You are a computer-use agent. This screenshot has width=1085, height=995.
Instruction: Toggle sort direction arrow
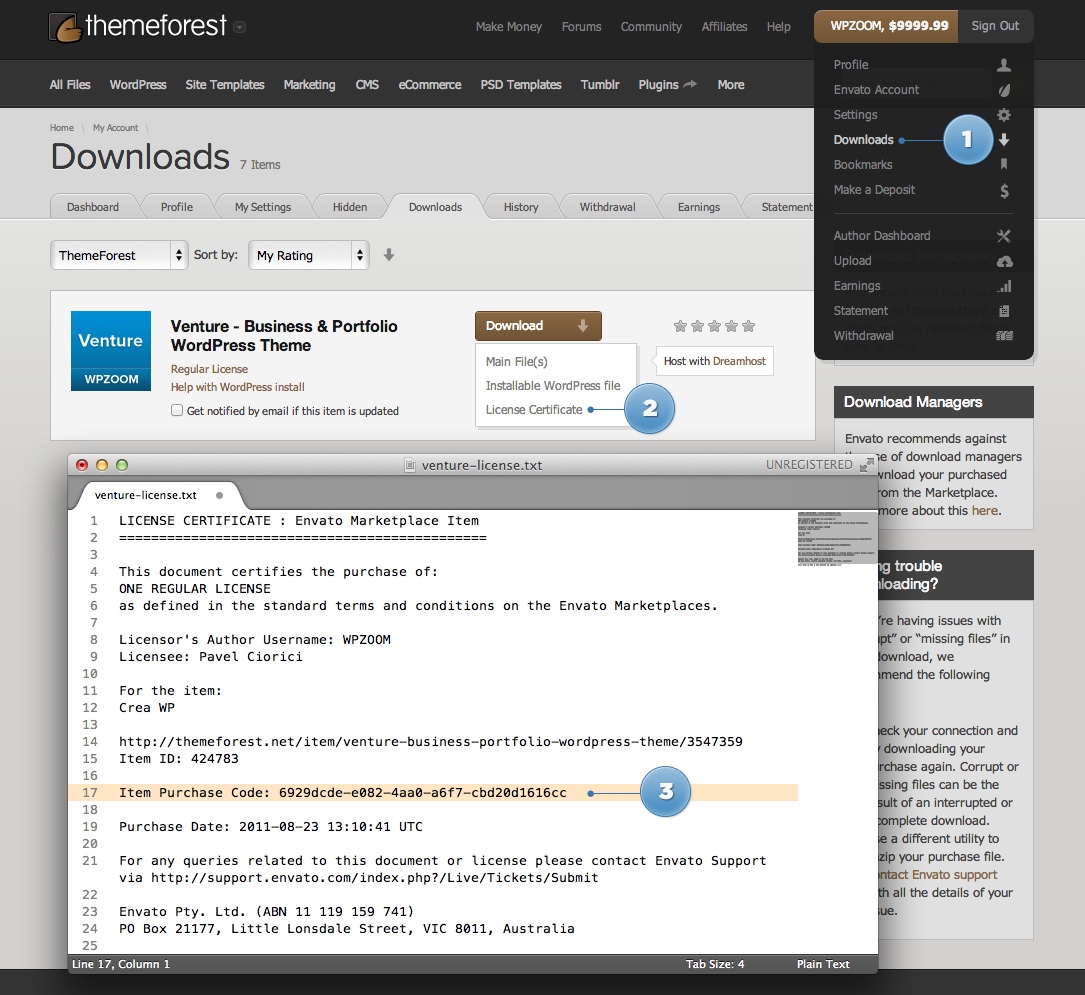pyautogui.click(x=389, y=255)
